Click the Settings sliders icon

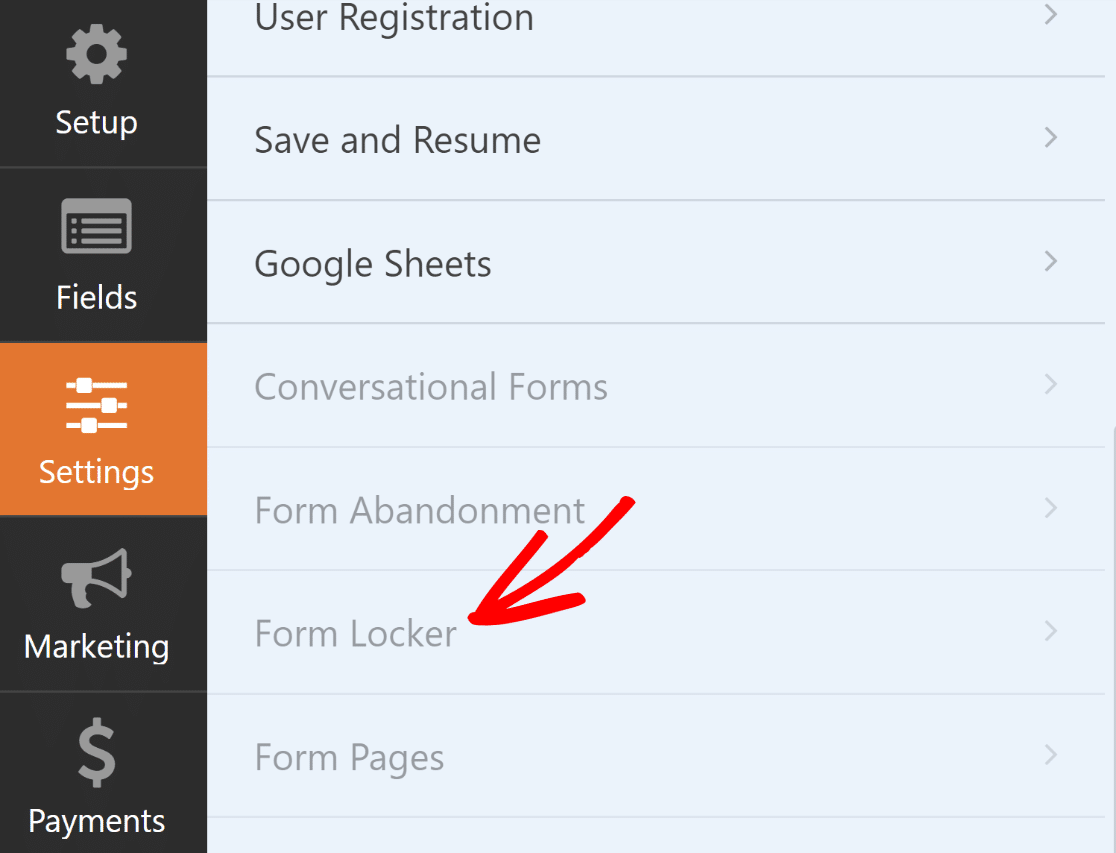96,405
